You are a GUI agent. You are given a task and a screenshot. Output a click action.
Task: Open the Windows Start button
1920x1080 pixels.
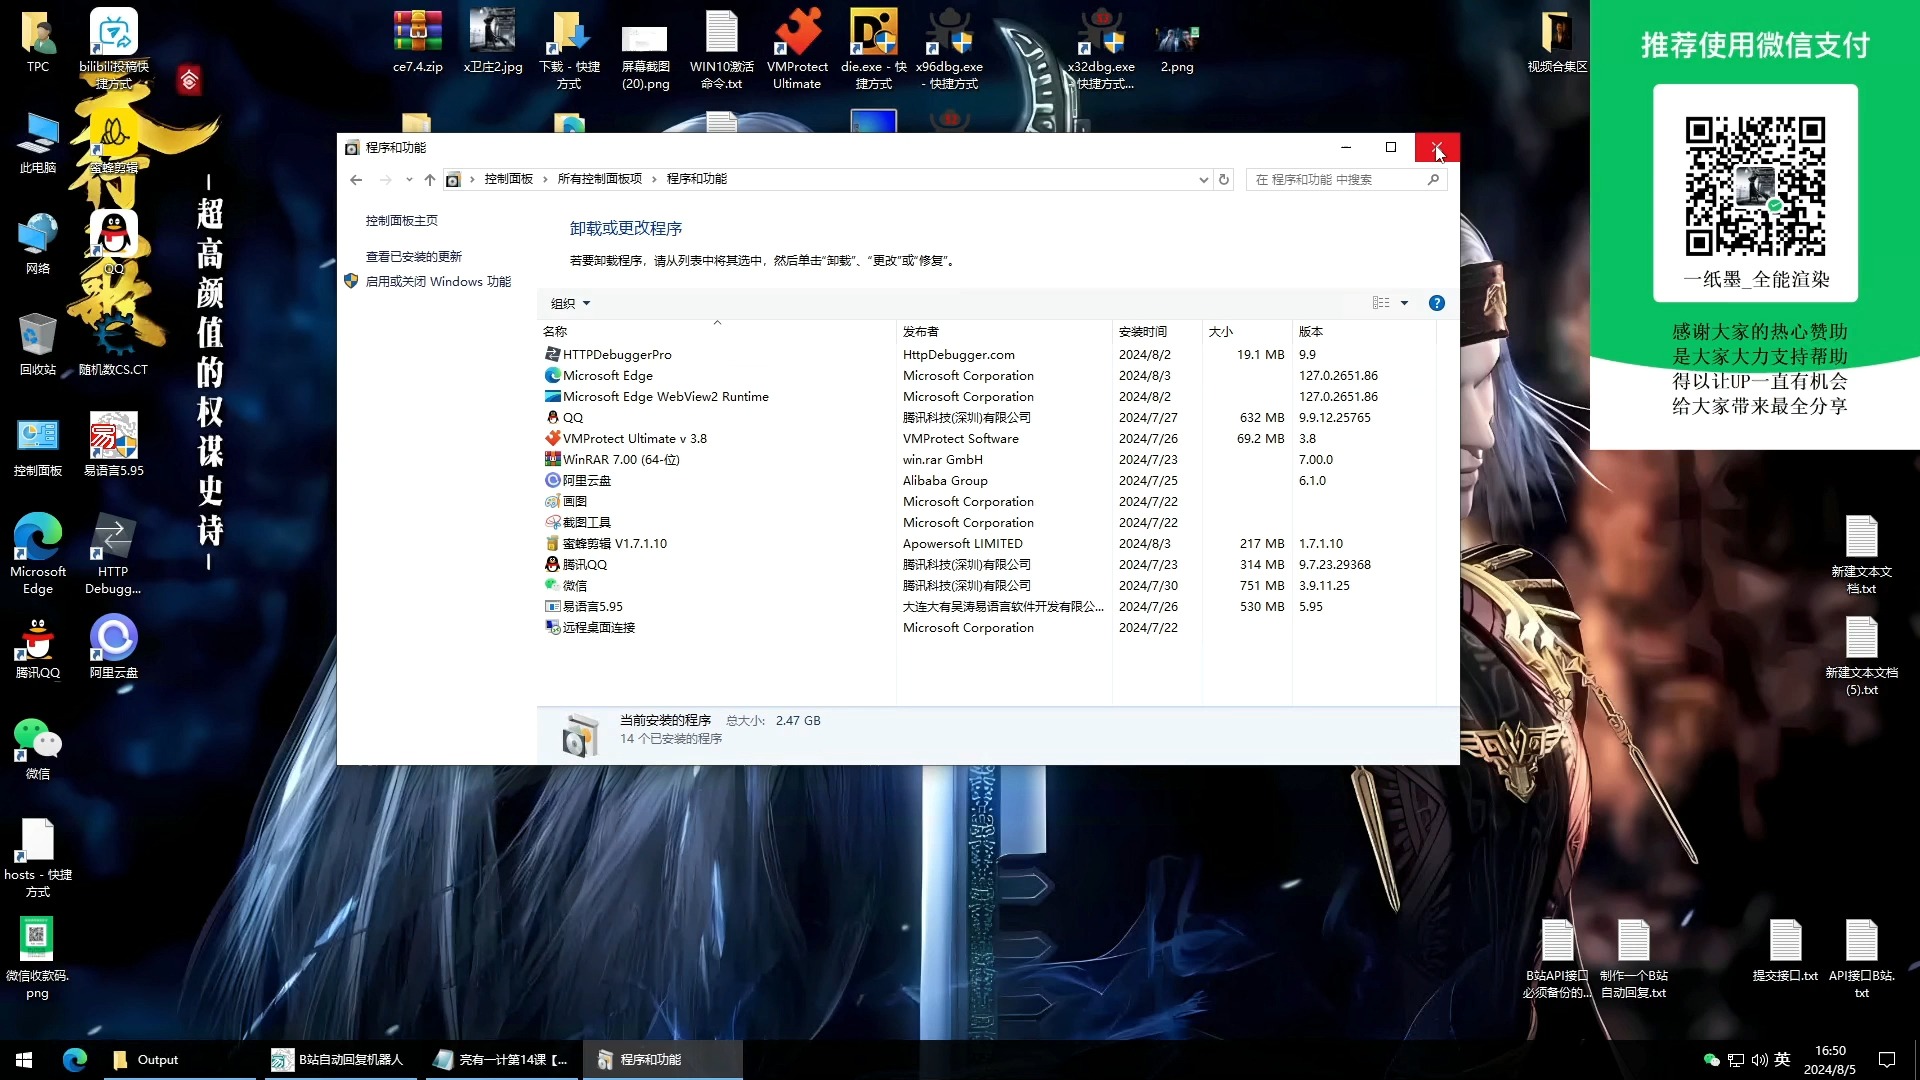point(24,1059)
